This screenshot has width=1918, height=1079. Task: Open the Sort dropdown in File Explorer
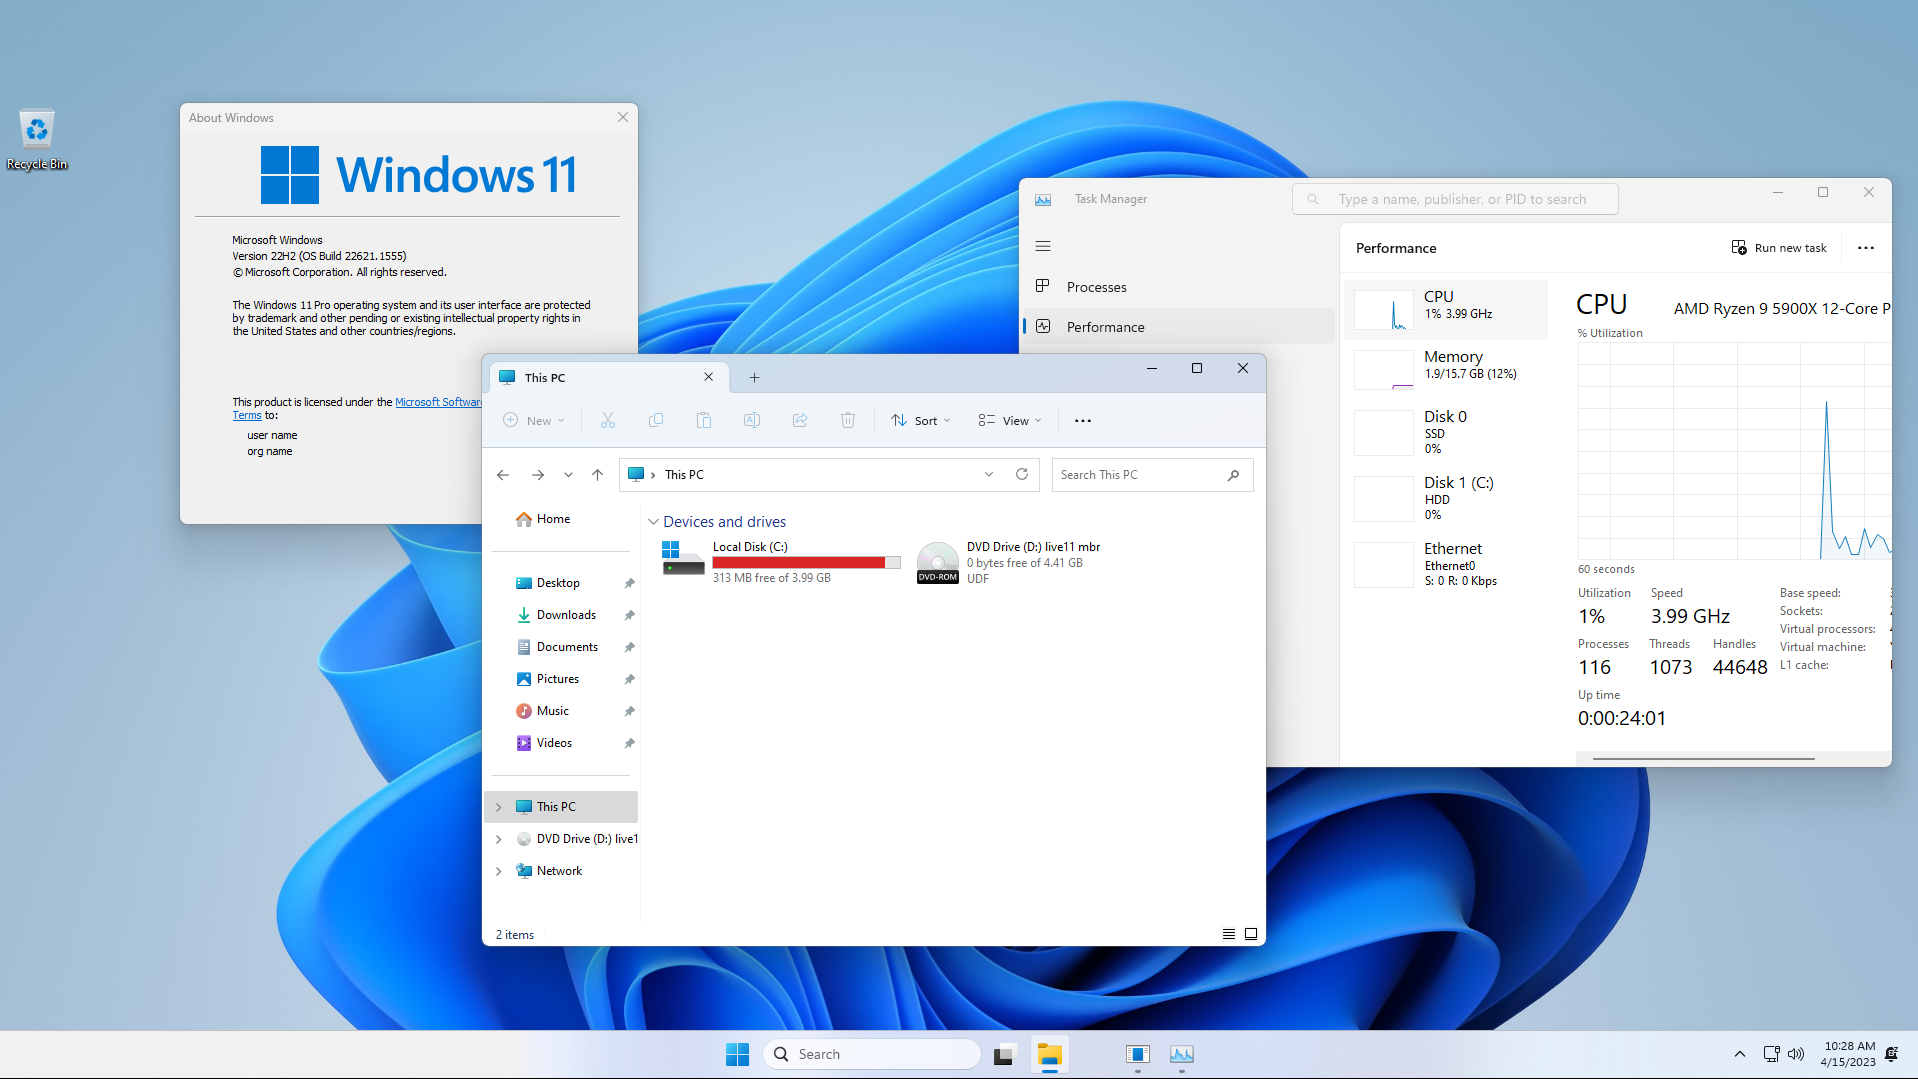pos(919,420)
